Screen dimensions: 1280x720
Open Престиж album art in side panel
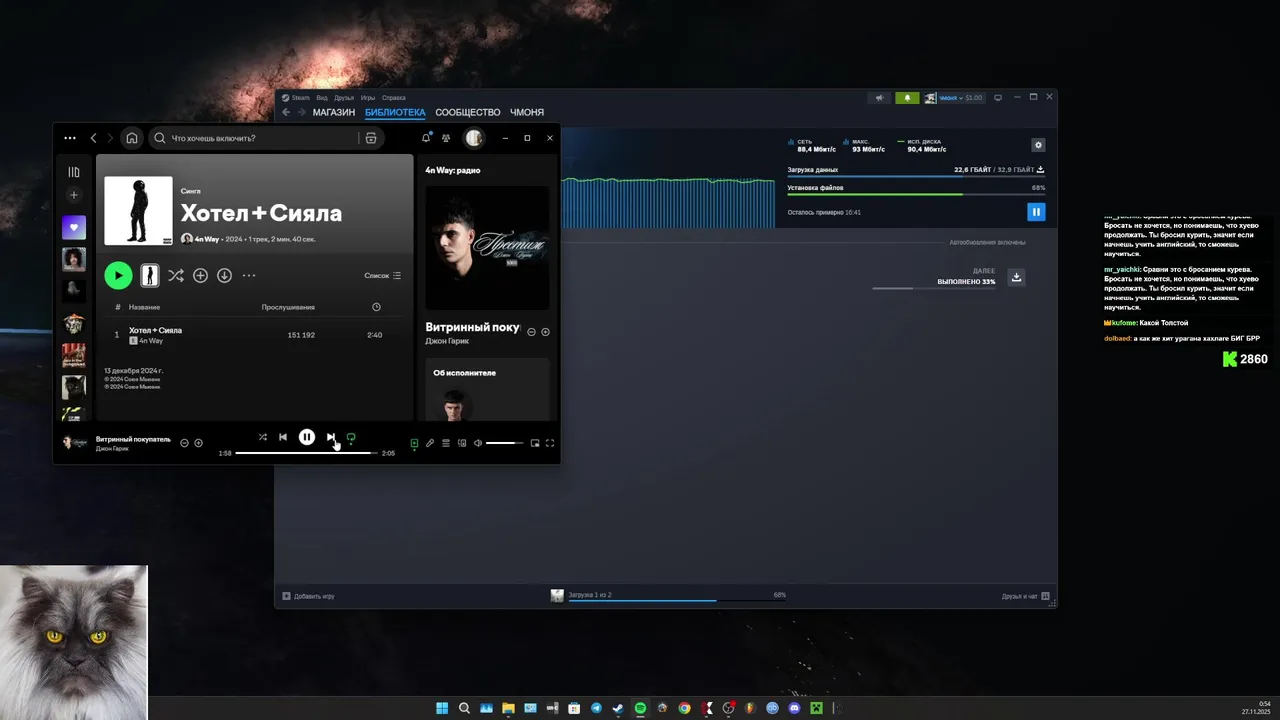[487, 247]
